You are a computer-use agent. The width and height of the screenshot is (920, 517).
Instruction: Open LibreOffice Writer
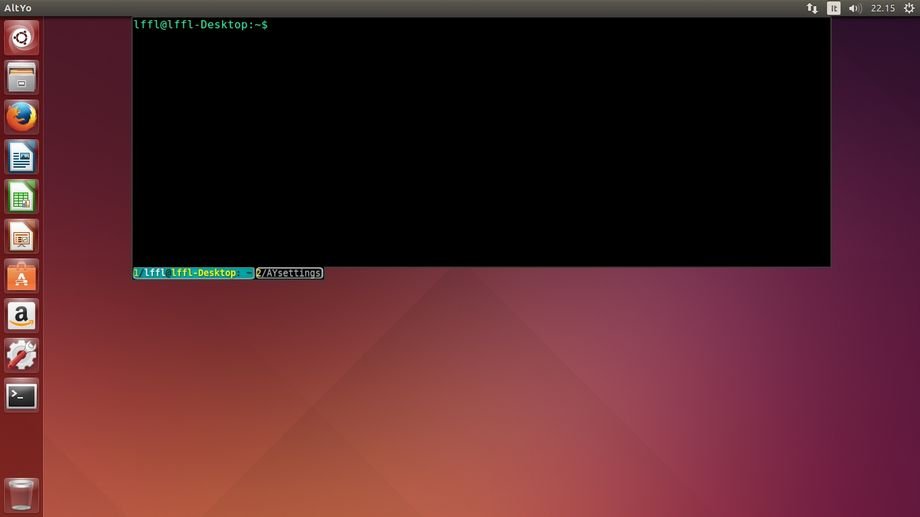coord(21,157)
